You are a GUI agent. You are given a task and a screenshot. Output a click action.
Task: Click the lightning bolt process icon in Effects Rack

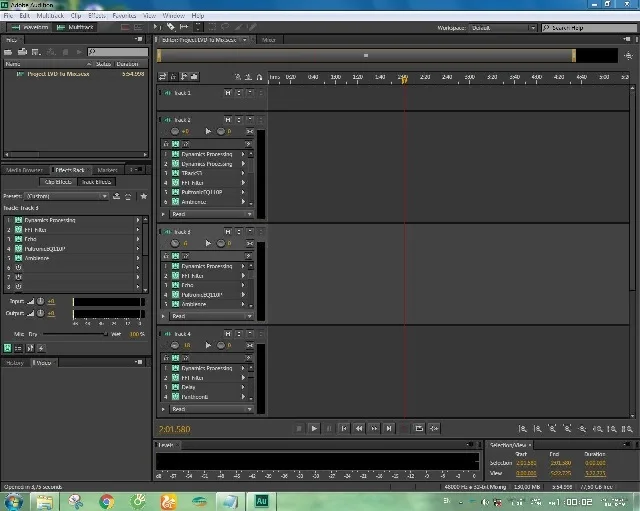point(41,348)
